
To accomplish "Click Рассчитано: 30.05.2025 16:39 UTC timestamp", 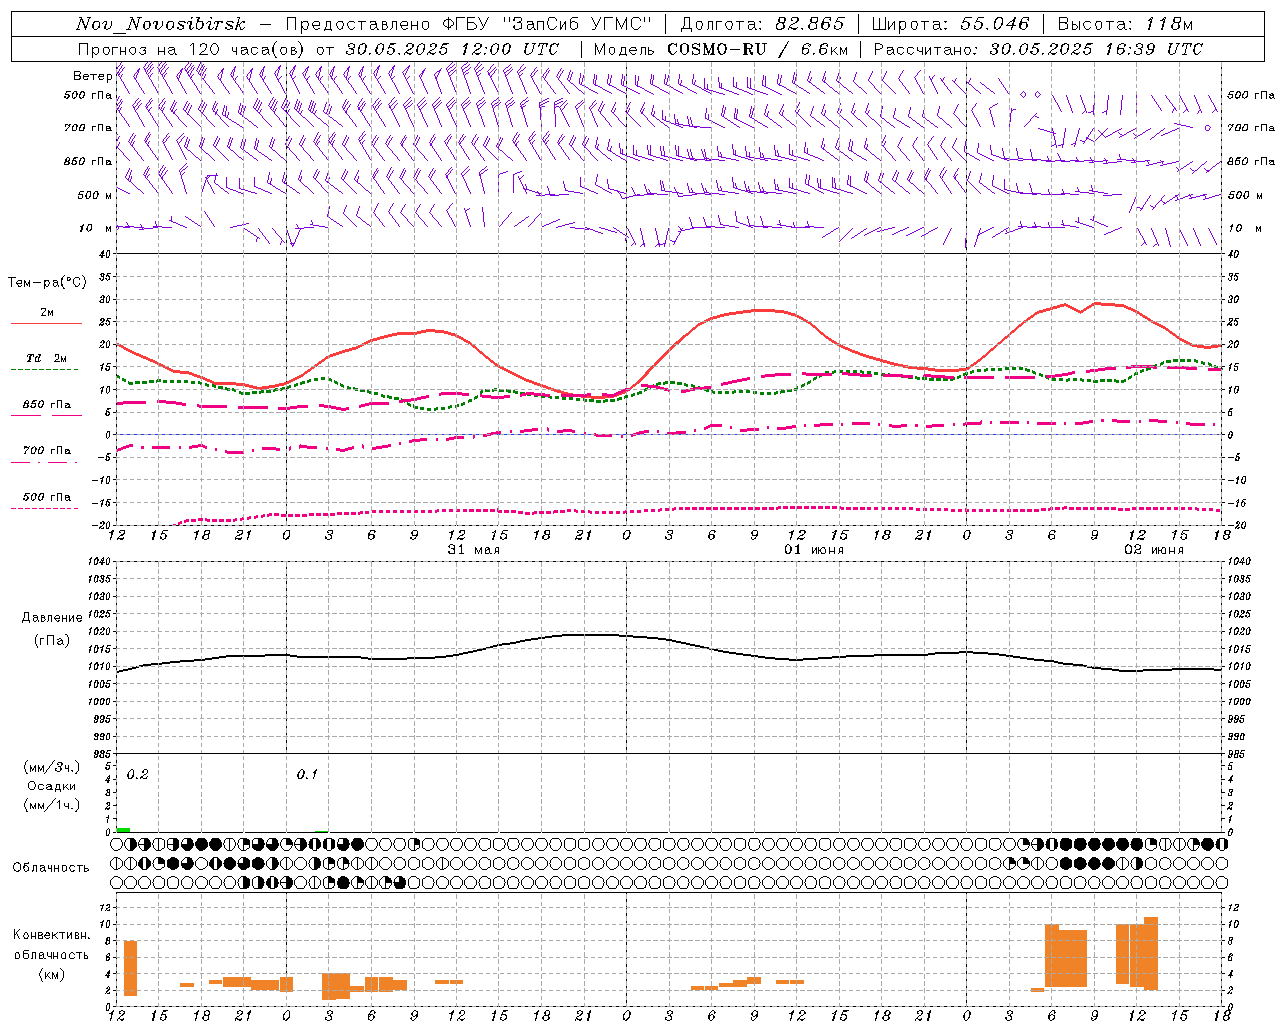I will (1038, 49).
